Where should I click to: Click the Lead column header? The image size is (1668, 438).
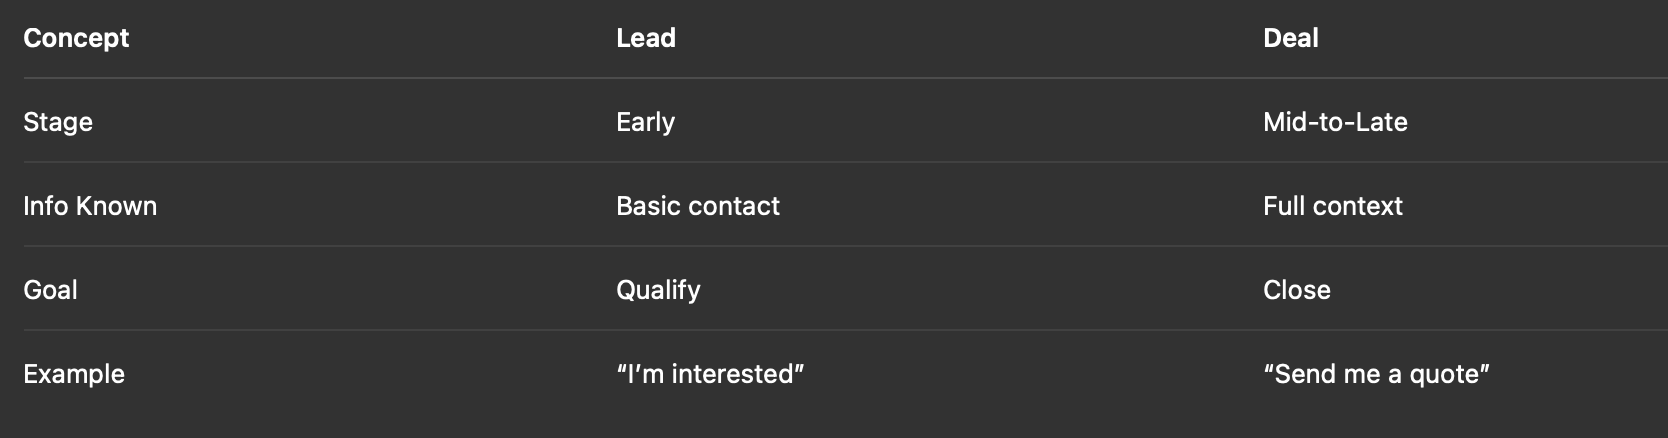click(646, 38)
